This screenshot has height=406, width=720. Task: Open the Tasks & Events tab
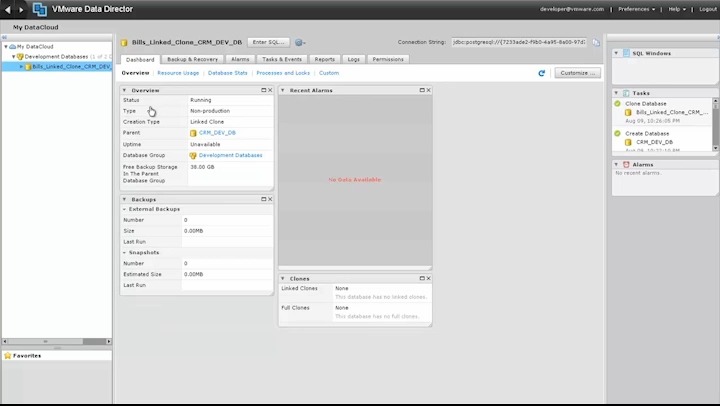coord(282,59)
